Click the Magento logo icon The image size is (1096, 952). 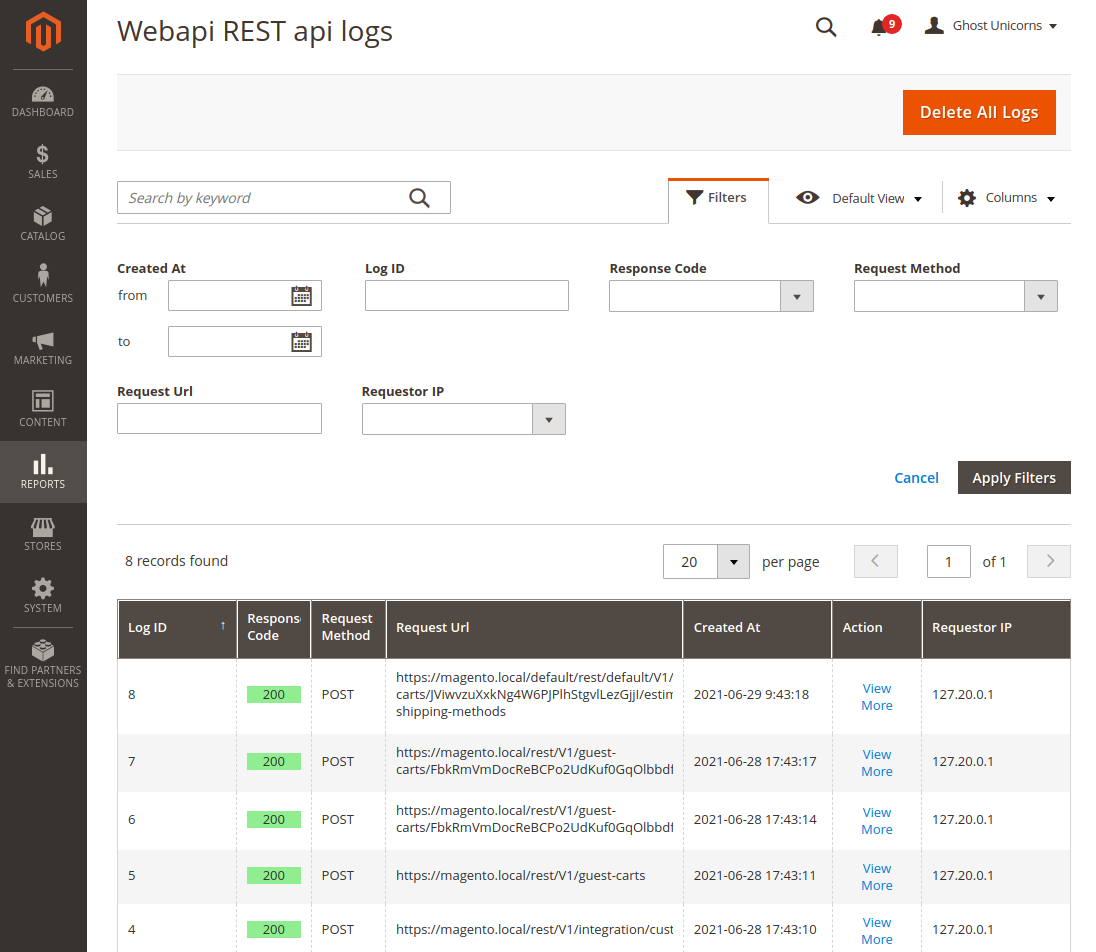click(43, 33)
